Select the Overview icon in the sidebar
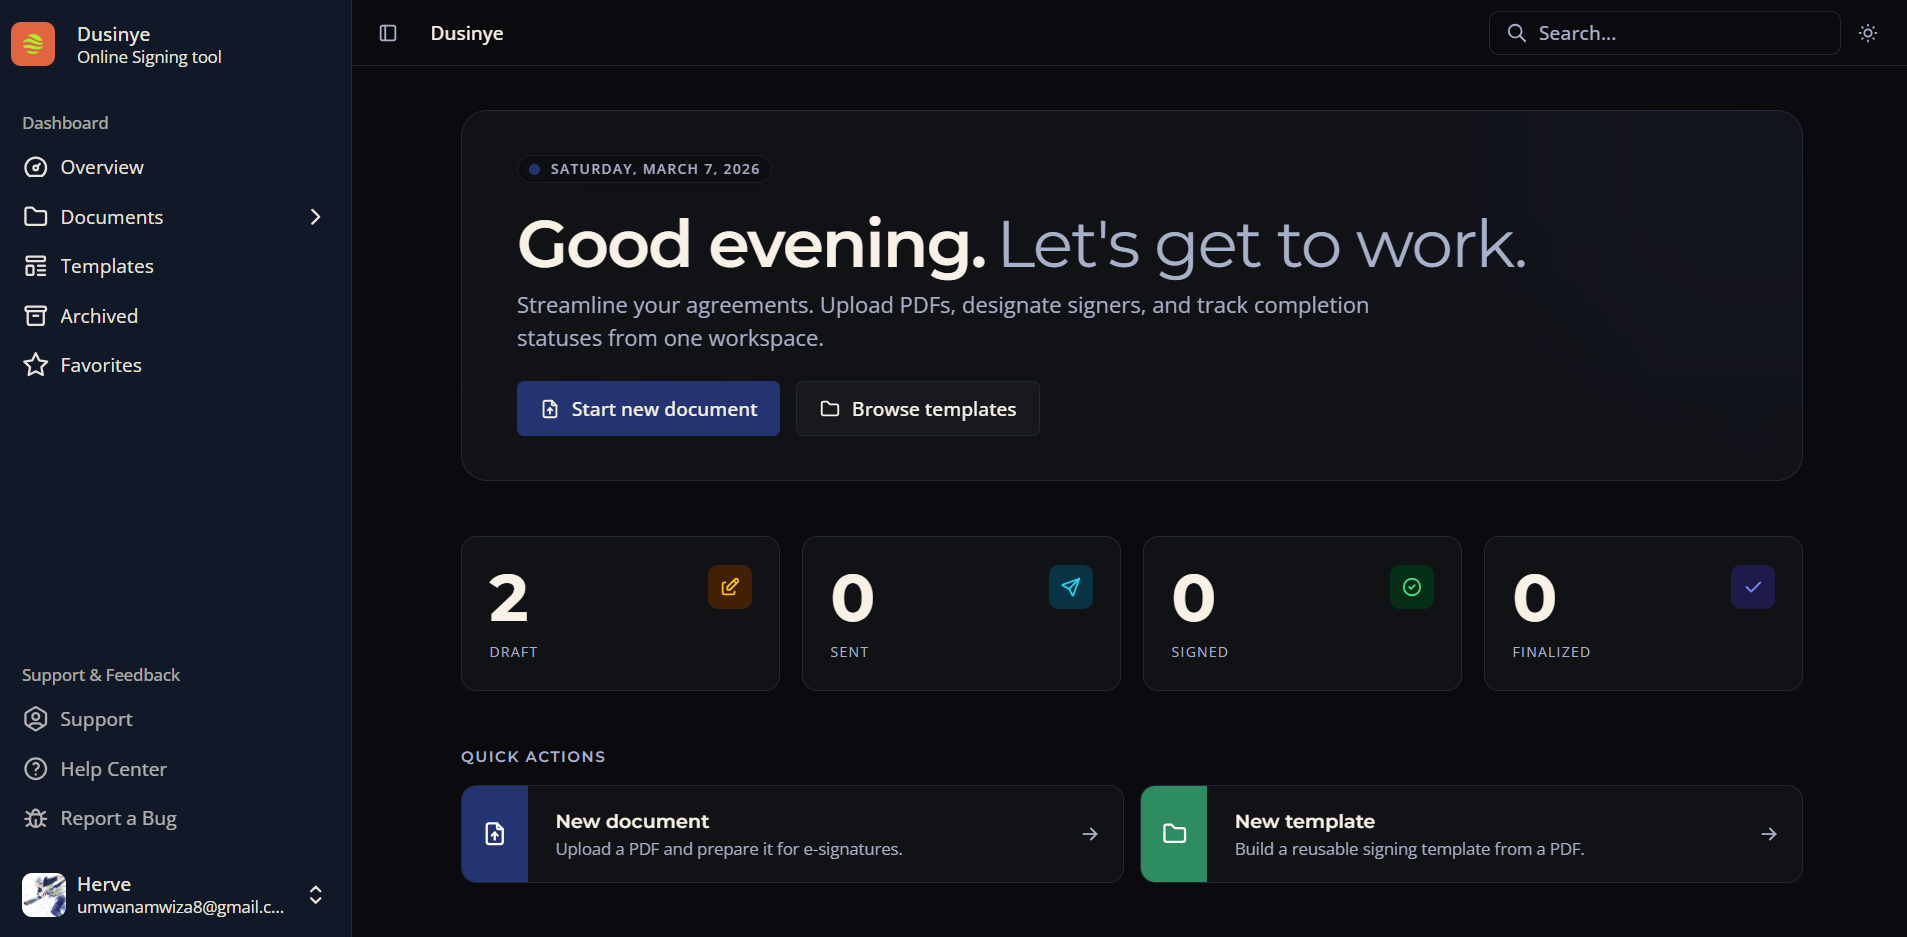 click(36, 167)
